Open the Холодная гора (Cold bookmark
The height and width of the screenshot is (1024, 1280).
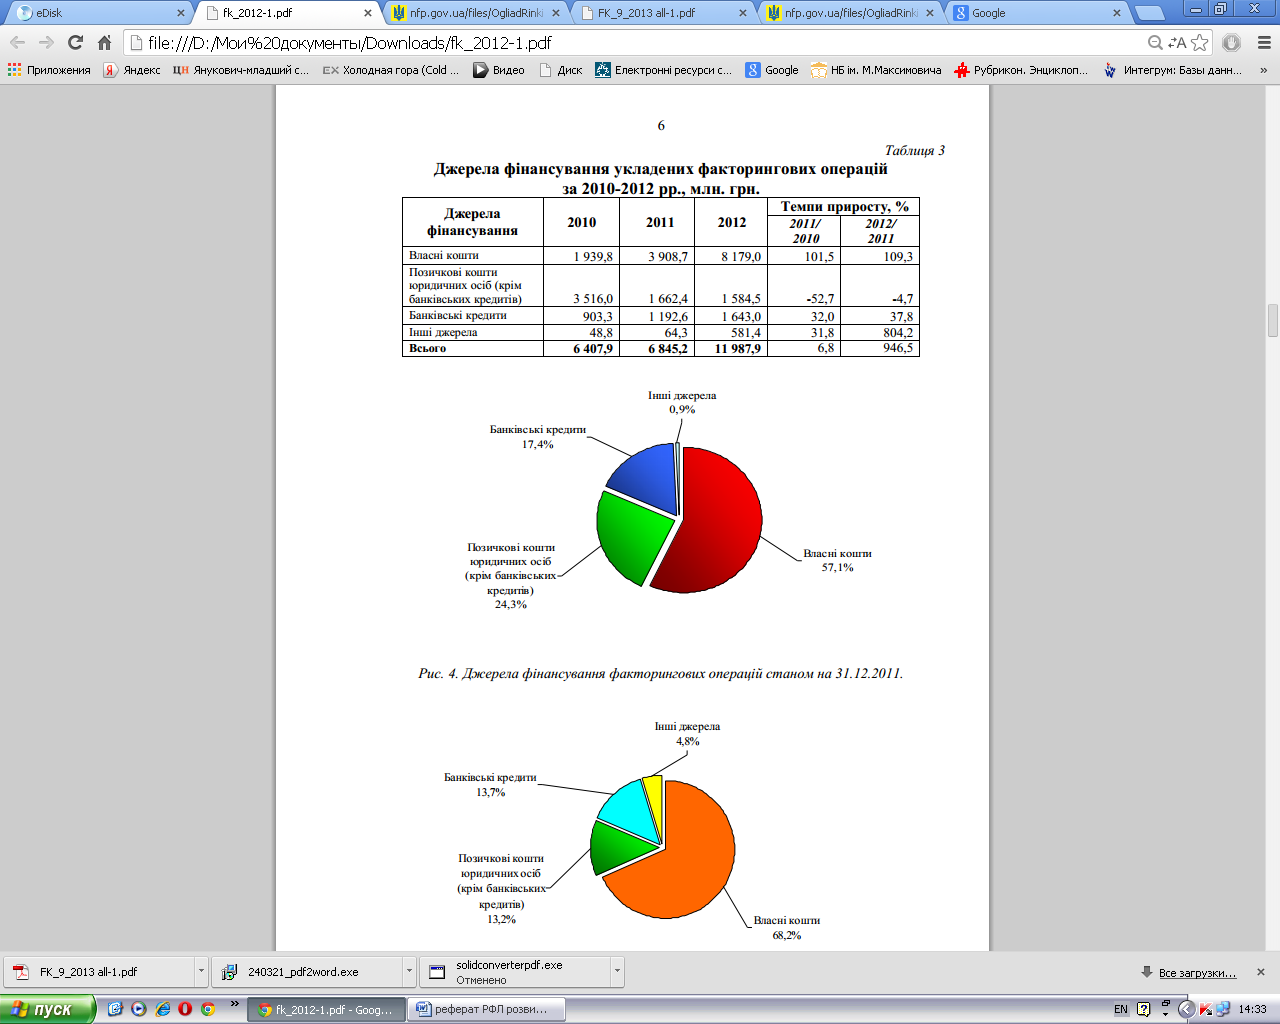tap(391, 70)
